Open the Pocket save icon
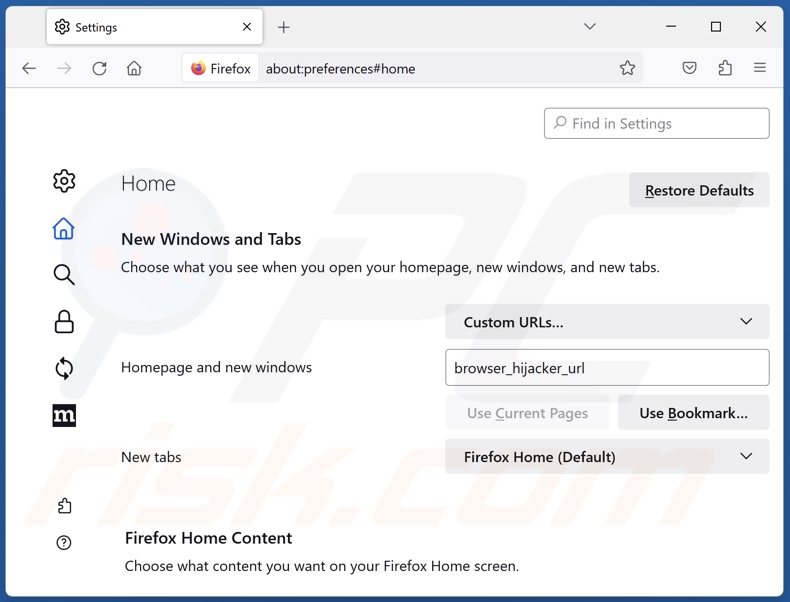The image size is (790, 602). coord(689,68)
